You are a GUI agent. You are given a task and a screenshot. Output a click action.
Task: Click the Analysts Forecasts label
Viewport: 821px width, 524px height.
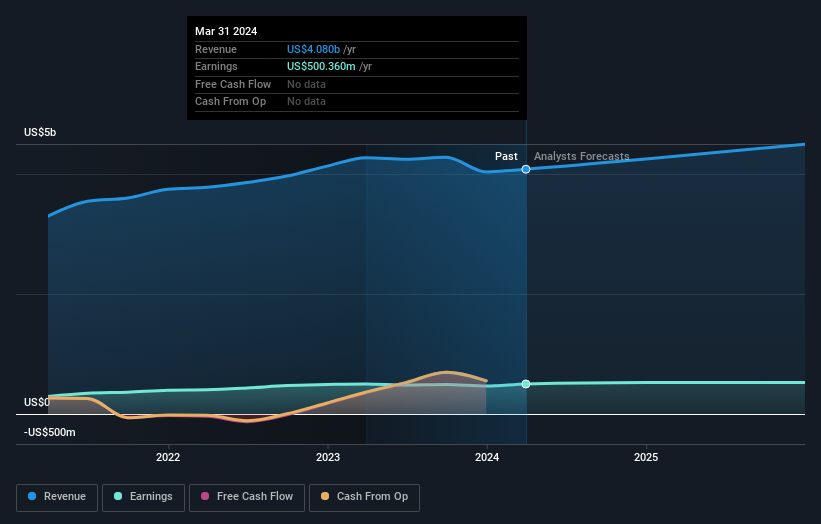click(x=582, y=156)
